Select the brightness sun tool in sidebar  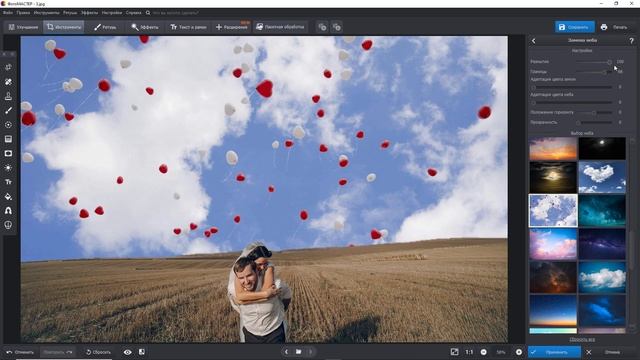point(8,167)
